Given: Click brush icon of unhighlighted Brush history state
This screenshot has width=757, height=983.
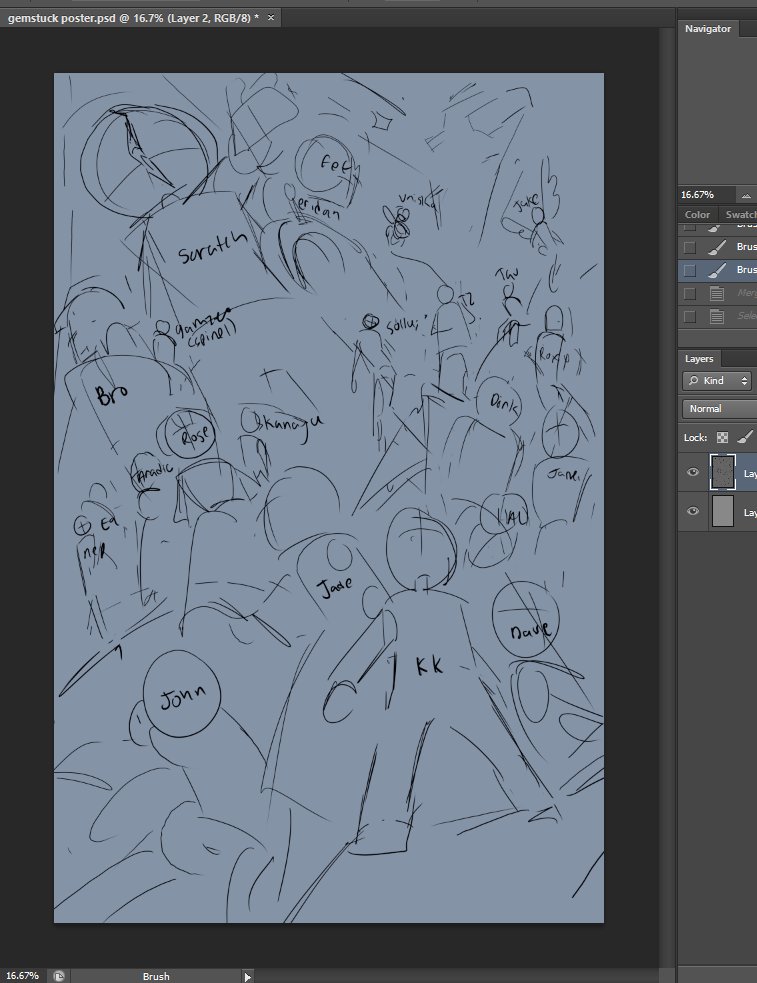Looking at the screenshot, I should (x=717, y=247).
